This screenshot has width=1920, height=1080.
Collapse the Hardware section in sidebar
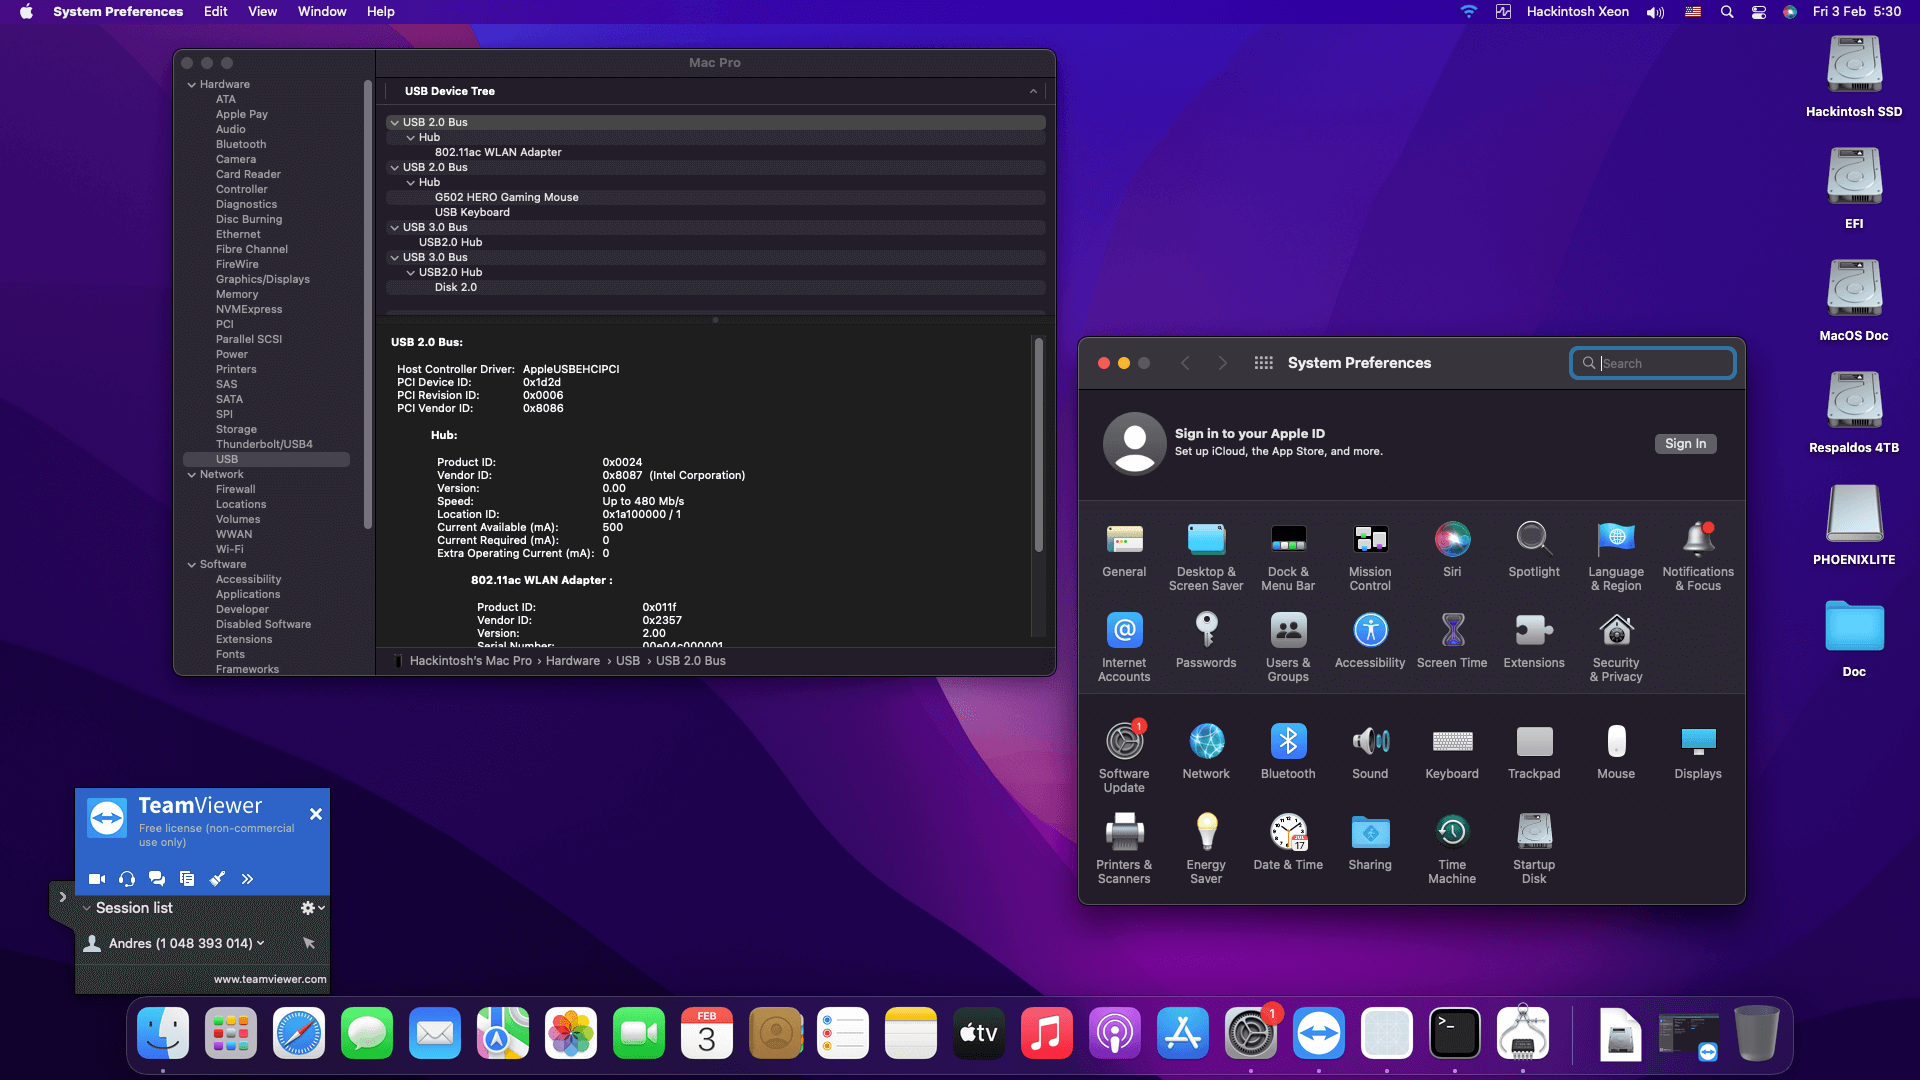[192, 85]
